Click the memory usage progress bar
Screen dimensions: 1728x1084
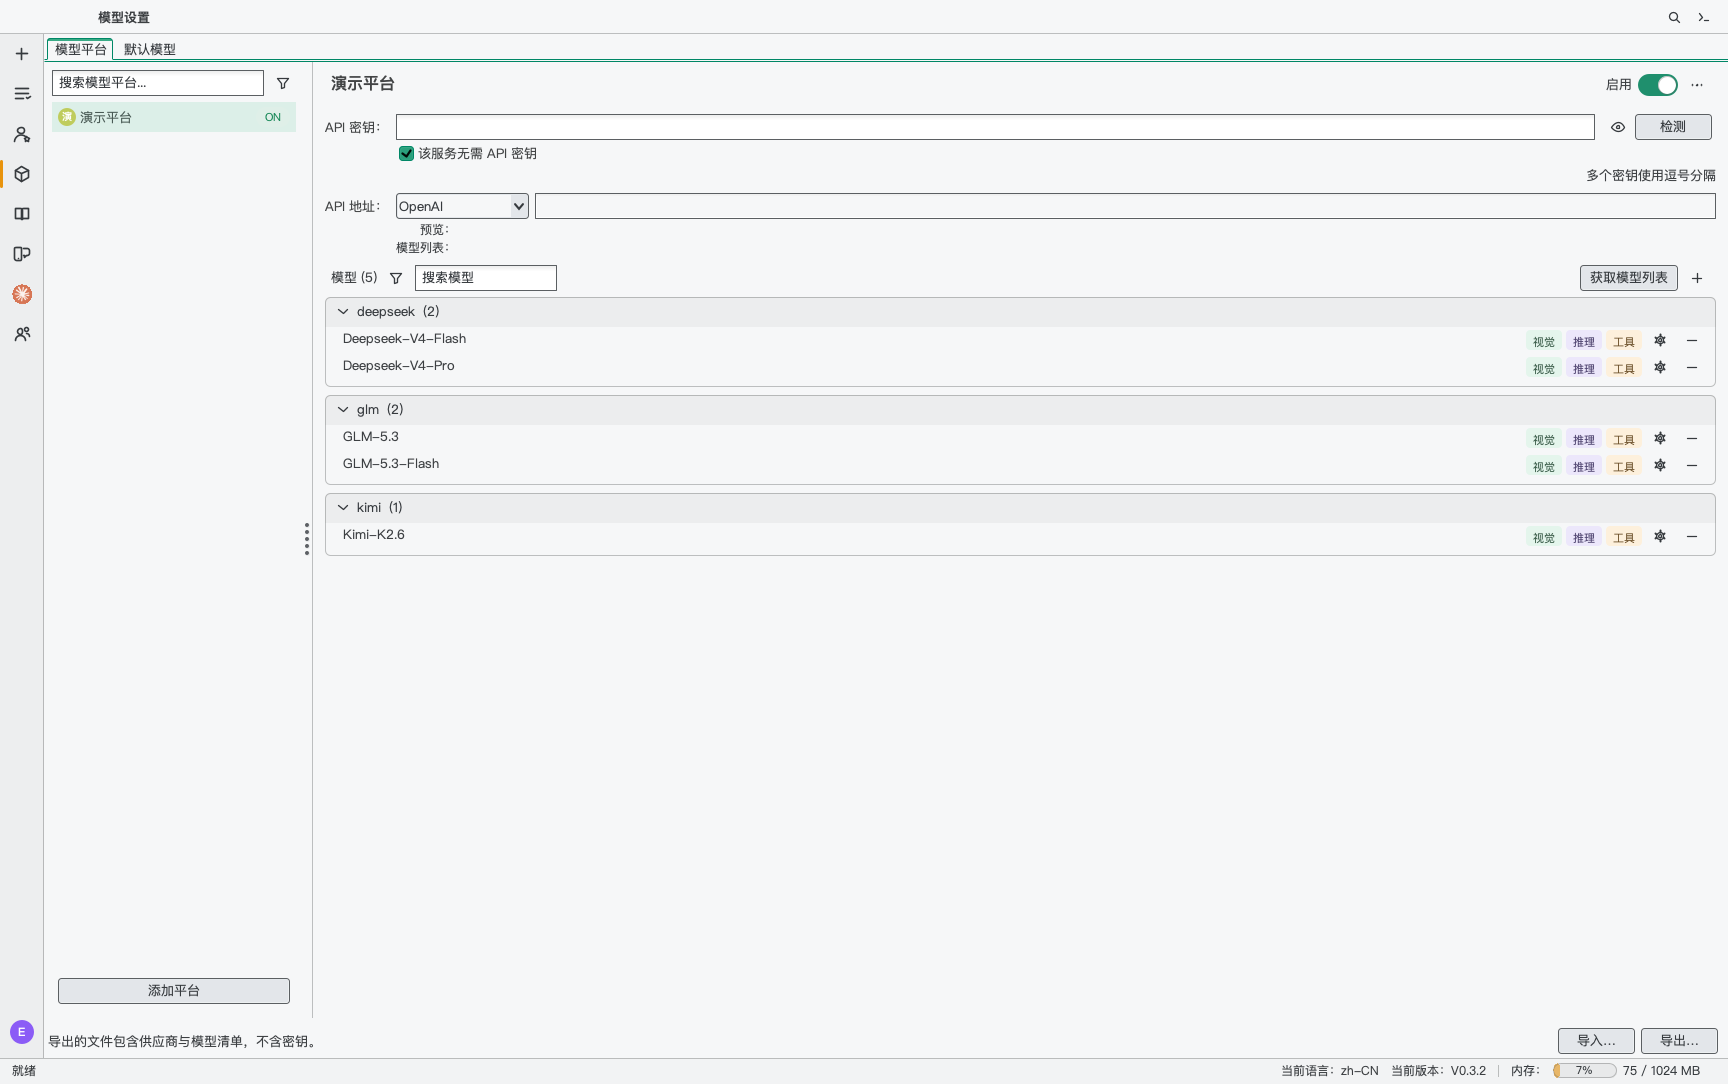(1585, 1070)
